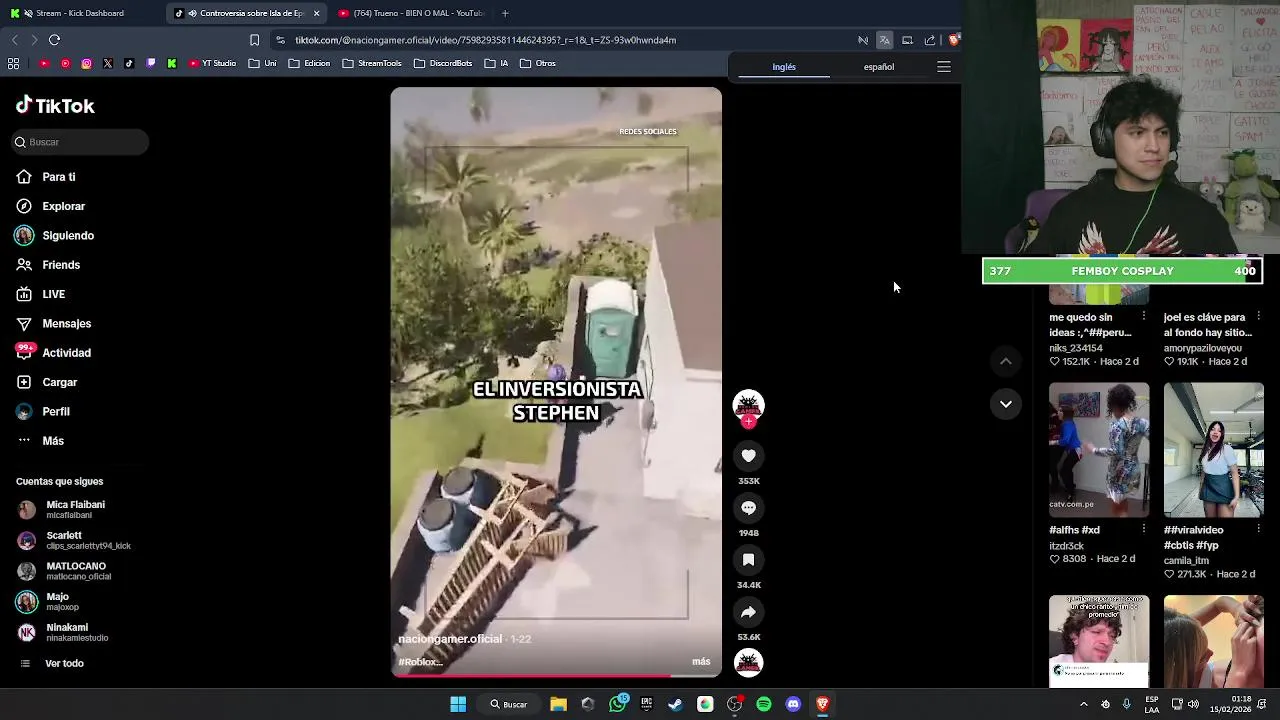Open options for '#alfhs #xd' video
This screenshot has height=720, width=1280.
(1144, 529)
